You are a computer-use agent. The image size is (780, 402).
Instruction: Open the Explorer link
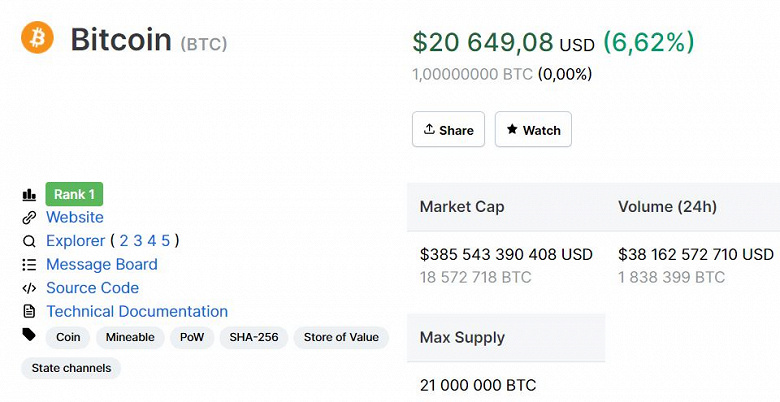75,241
